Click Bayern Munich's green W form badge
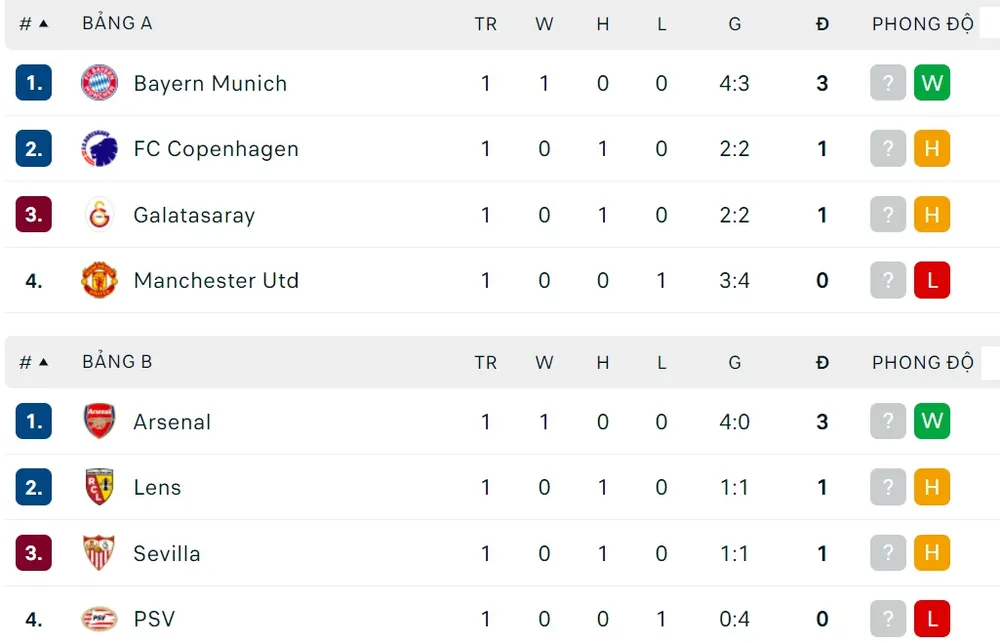 931,83
